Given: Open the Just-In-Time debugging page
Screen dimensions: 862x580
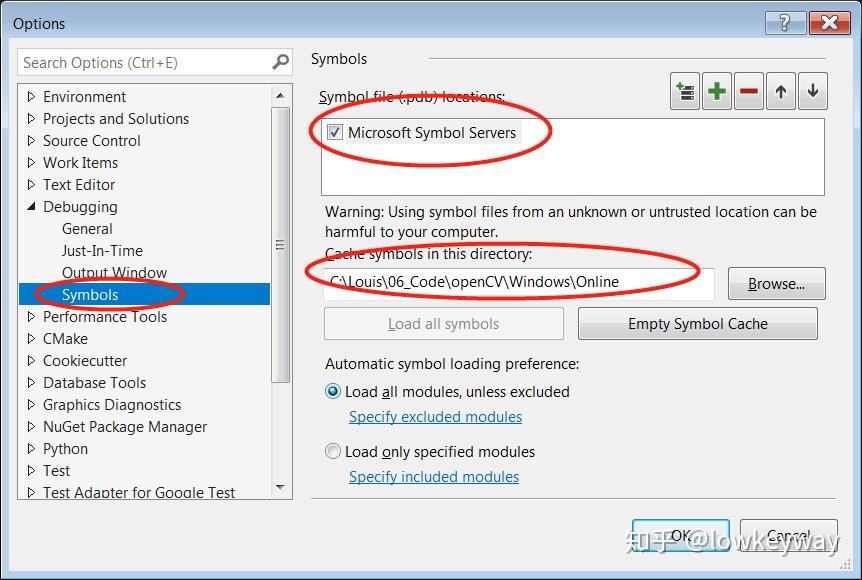Looking at the screenshot, I should (102, 251).
